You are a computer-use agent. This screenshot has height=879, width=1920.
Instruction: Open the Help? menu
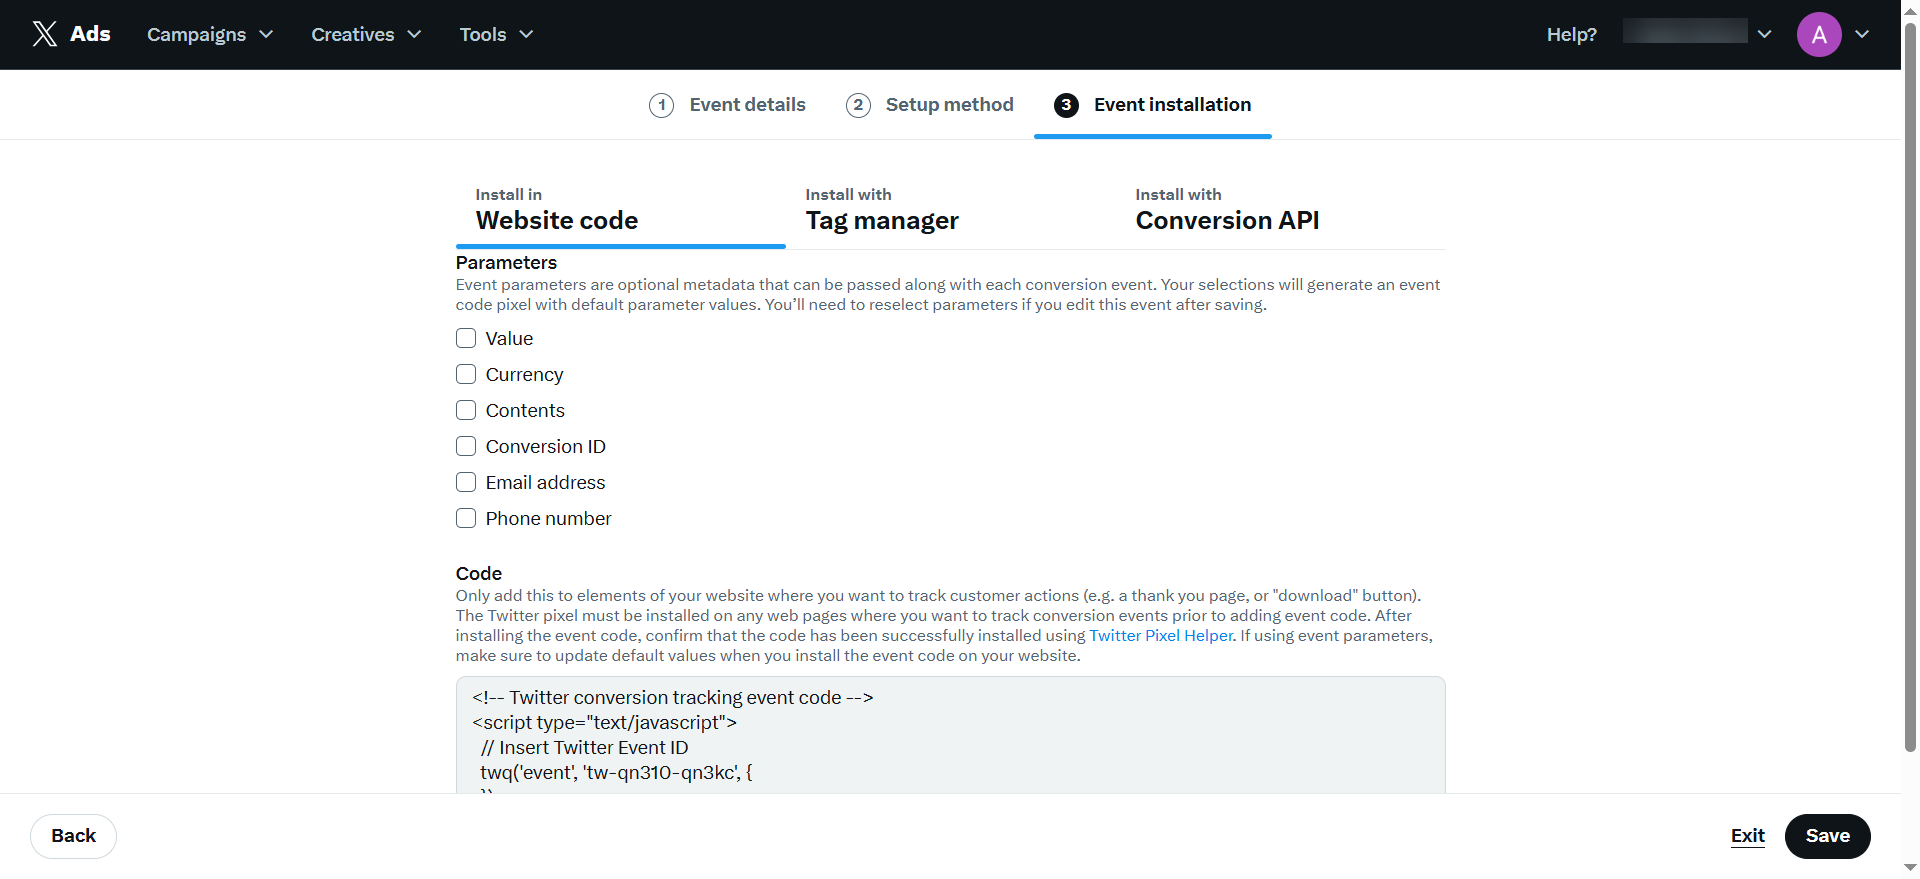(x=1571, y=34)
